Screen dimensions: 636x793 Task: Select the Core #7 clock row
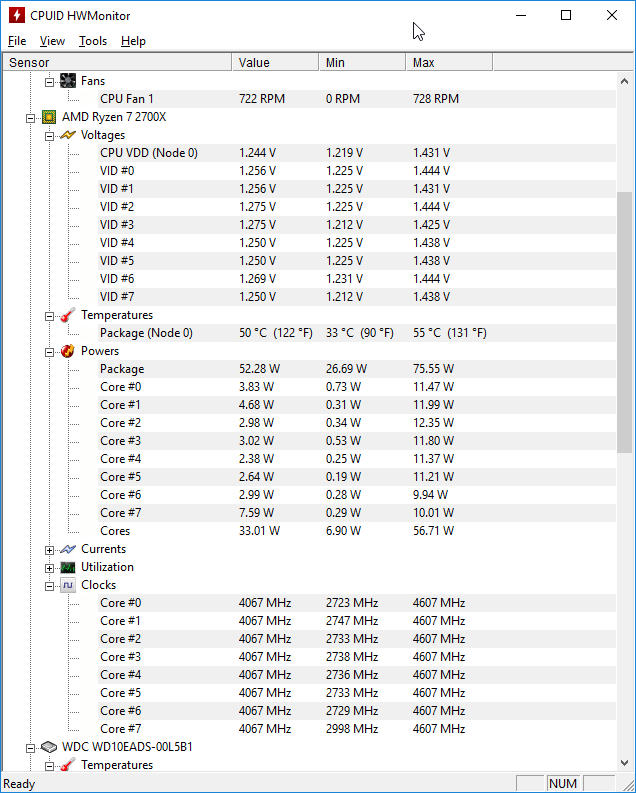357,729
